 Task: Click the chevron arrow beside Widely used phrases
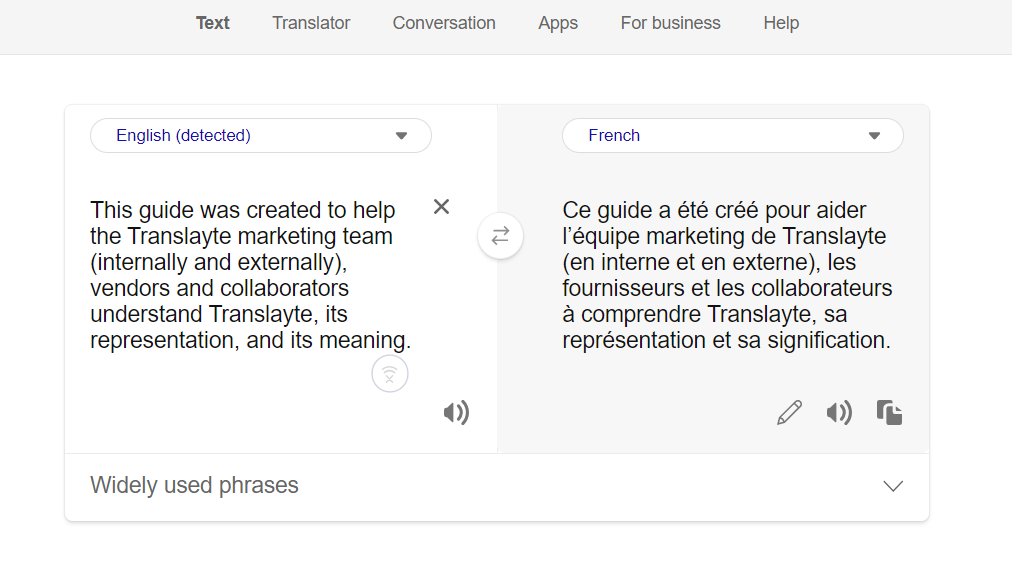pyautogui.click(x=893, y=486)
